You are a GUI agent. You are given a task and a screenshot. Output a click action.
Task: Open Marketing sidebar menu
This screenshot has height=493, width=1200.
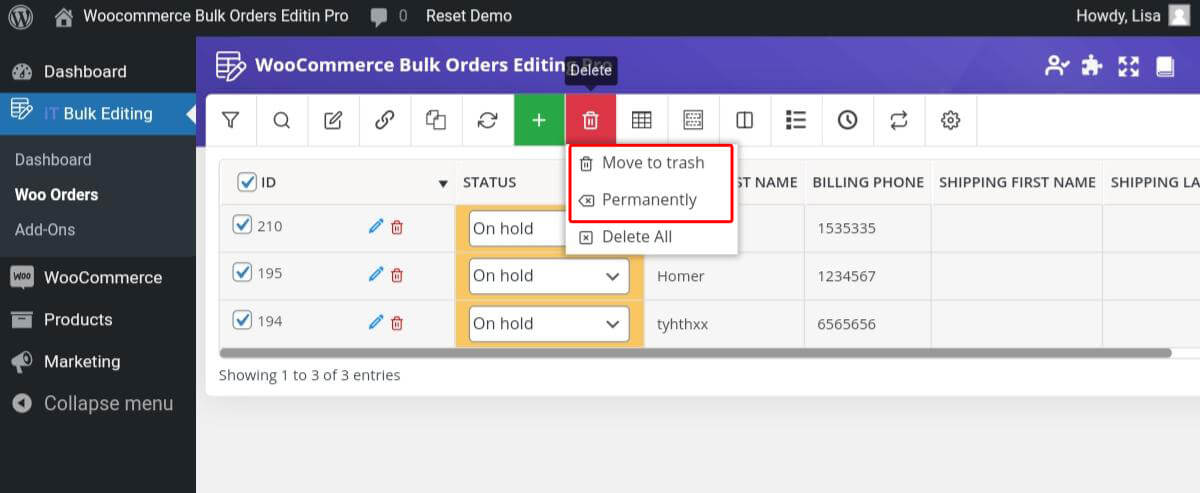coord(98,361)
